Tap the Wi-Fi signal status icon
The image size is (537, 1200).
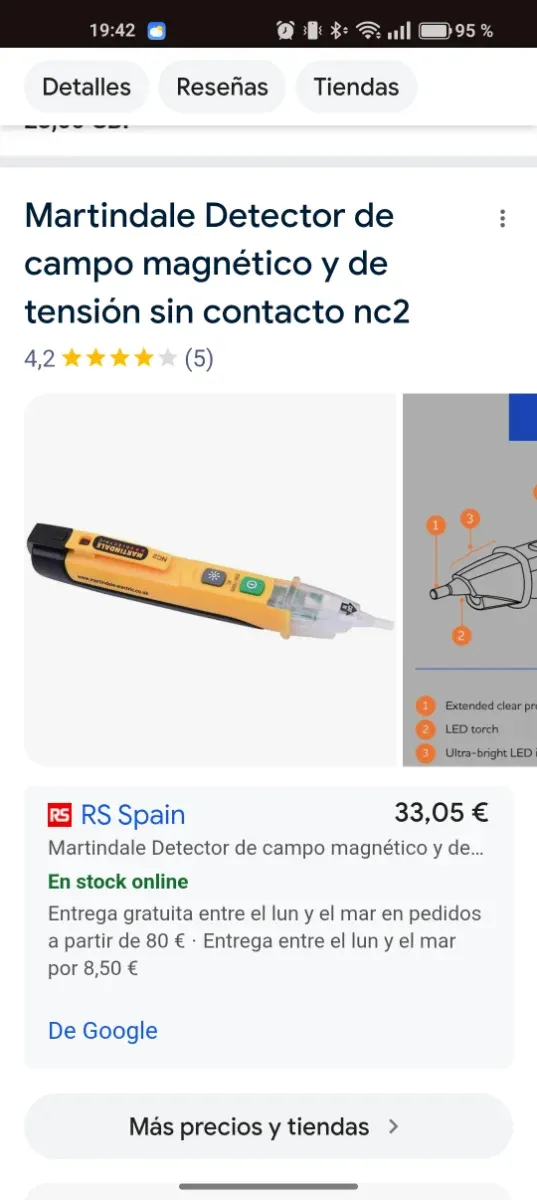pos(368,31)
